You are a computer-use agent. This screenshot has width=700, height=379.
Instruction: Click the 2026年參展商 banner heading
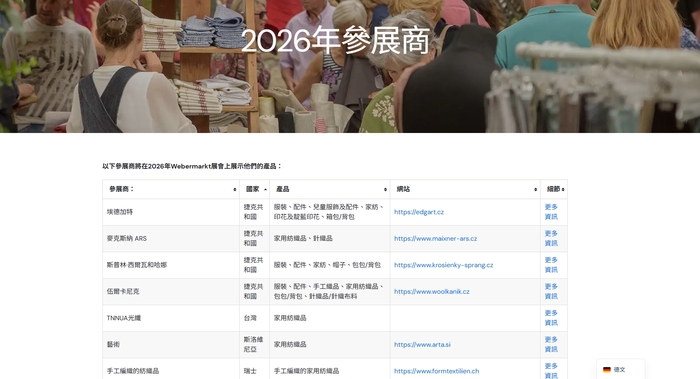[336, 41]
